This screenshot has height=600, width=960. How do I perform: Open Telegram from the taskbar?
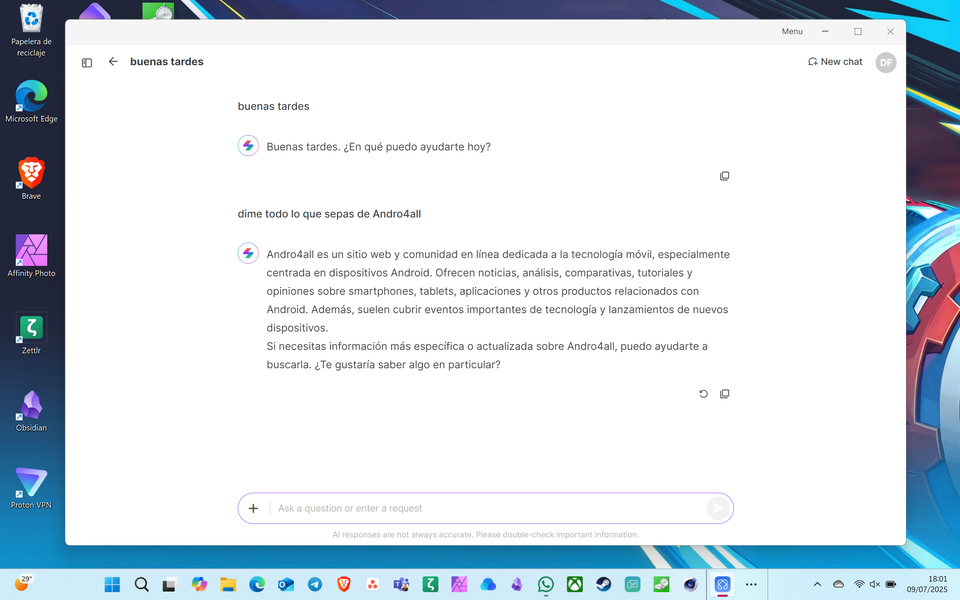tap(315, 585)
